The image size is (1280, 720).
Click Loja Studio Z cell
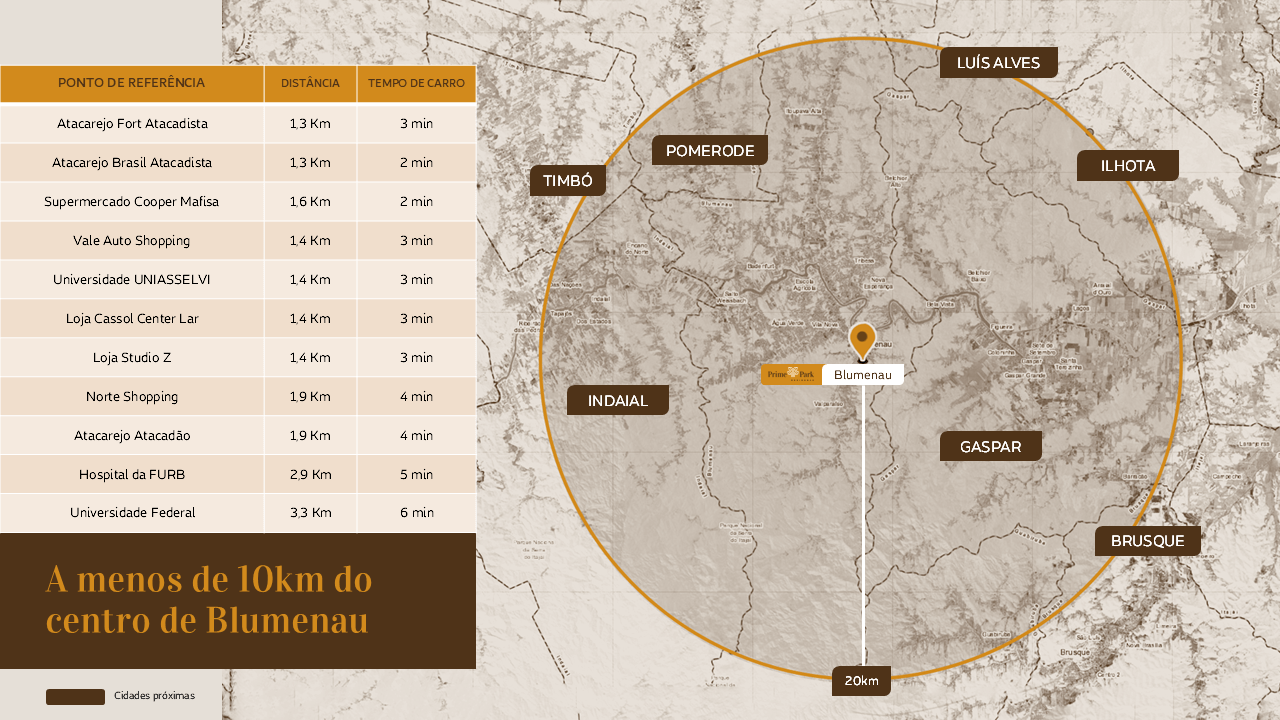click(x=132, y=358)
